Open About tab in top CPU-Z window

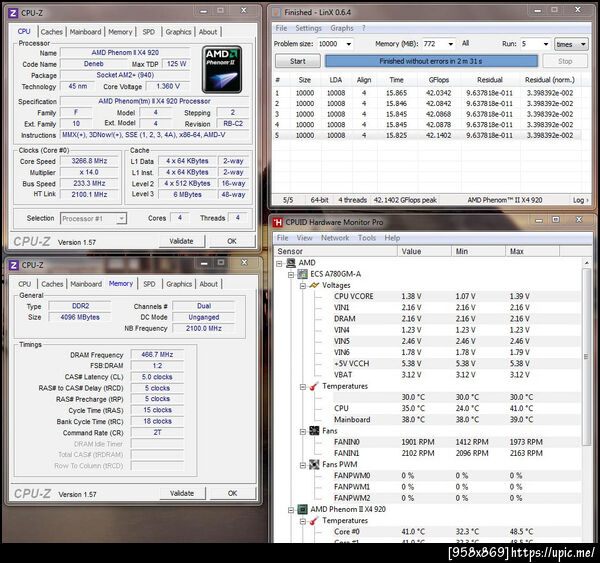tap(208, 32)
